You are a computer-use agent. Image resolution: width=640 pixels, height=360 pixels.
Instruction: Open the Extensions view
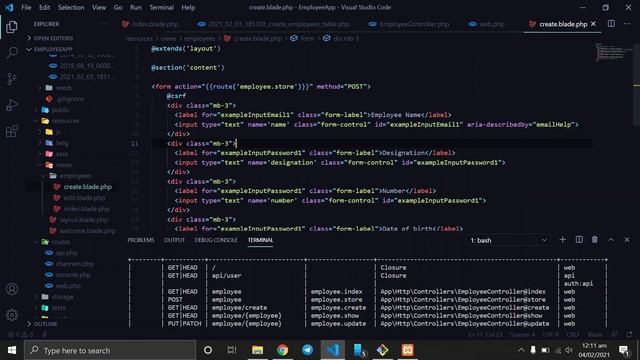click(x=12, y=131)
